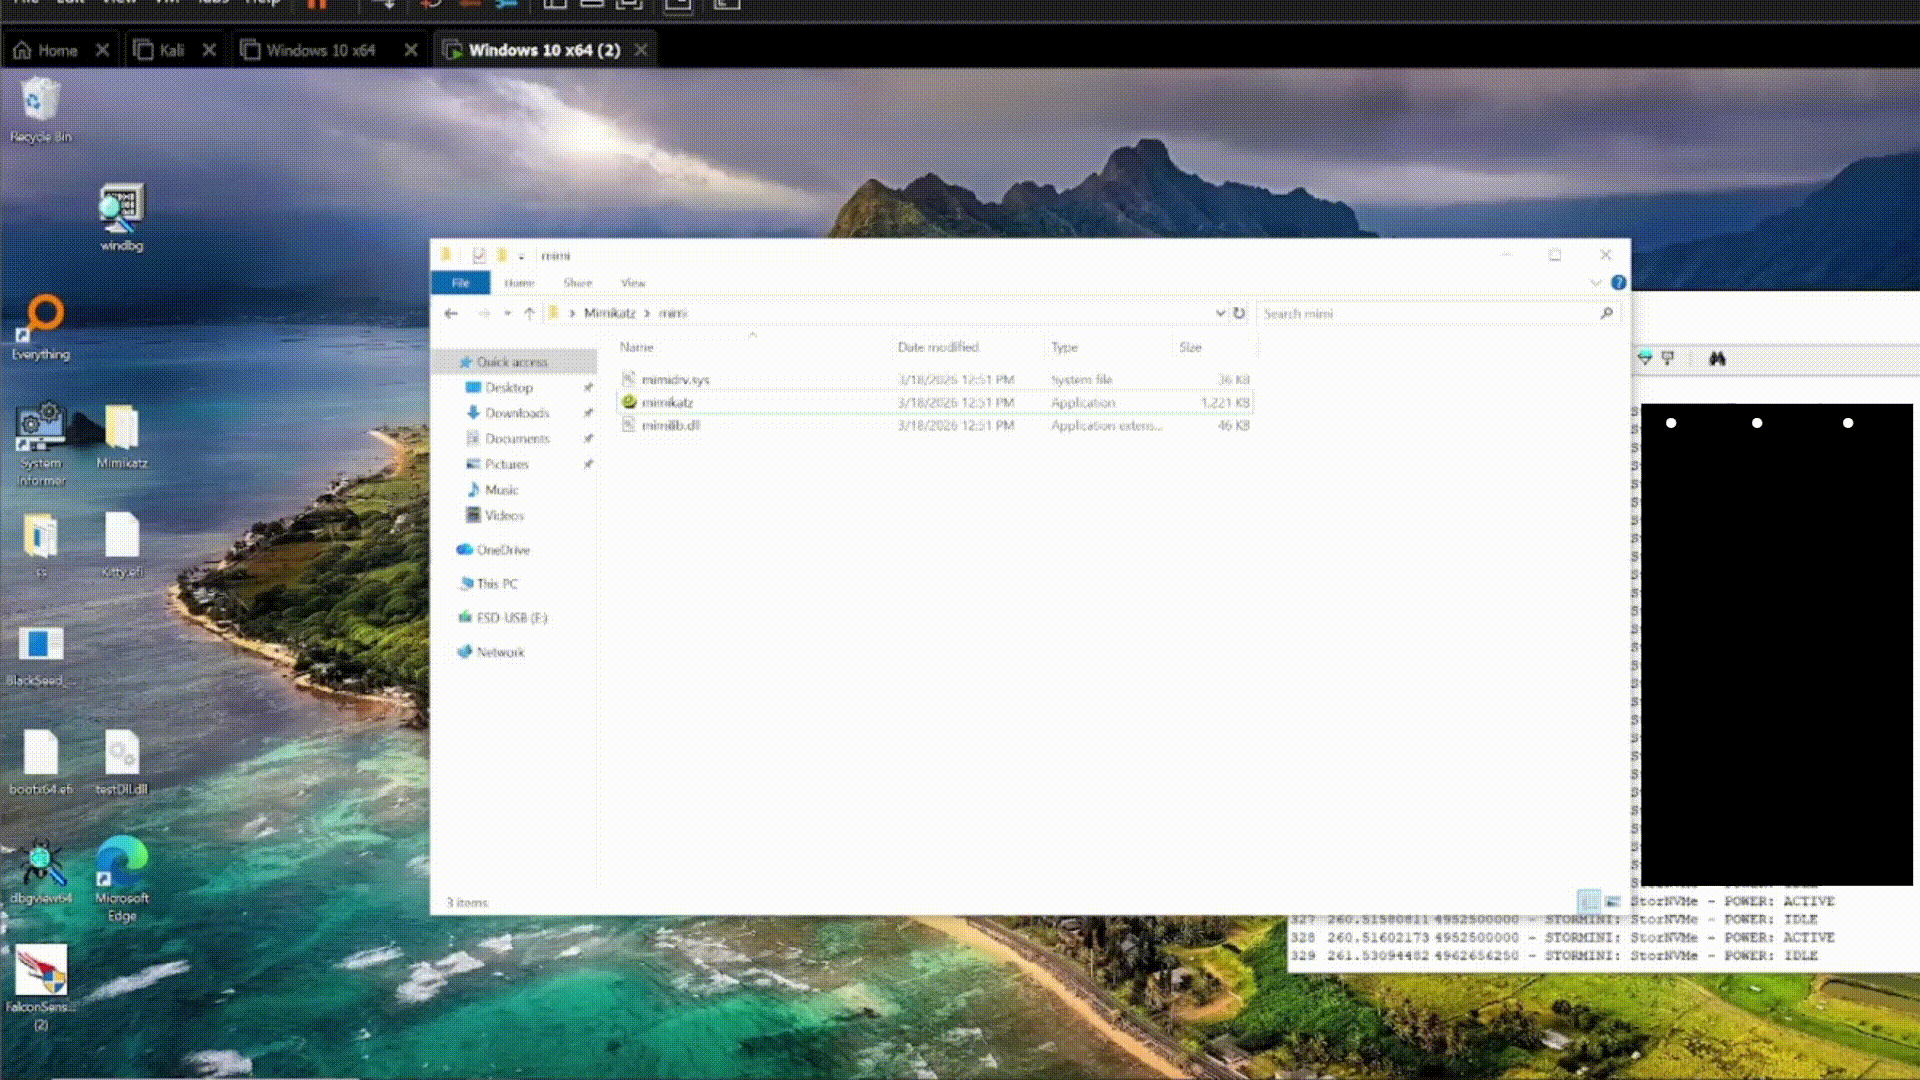Select the BlackSeed desktop icon
Viewport: 1920px width, 1080px height.
point(40,655)
